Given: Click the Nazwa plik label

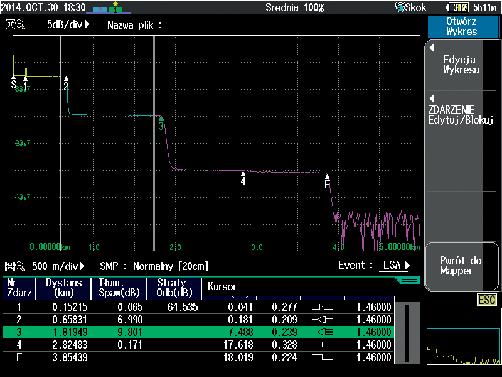Looking at the screenshot, I should click(x=134, y=25).
